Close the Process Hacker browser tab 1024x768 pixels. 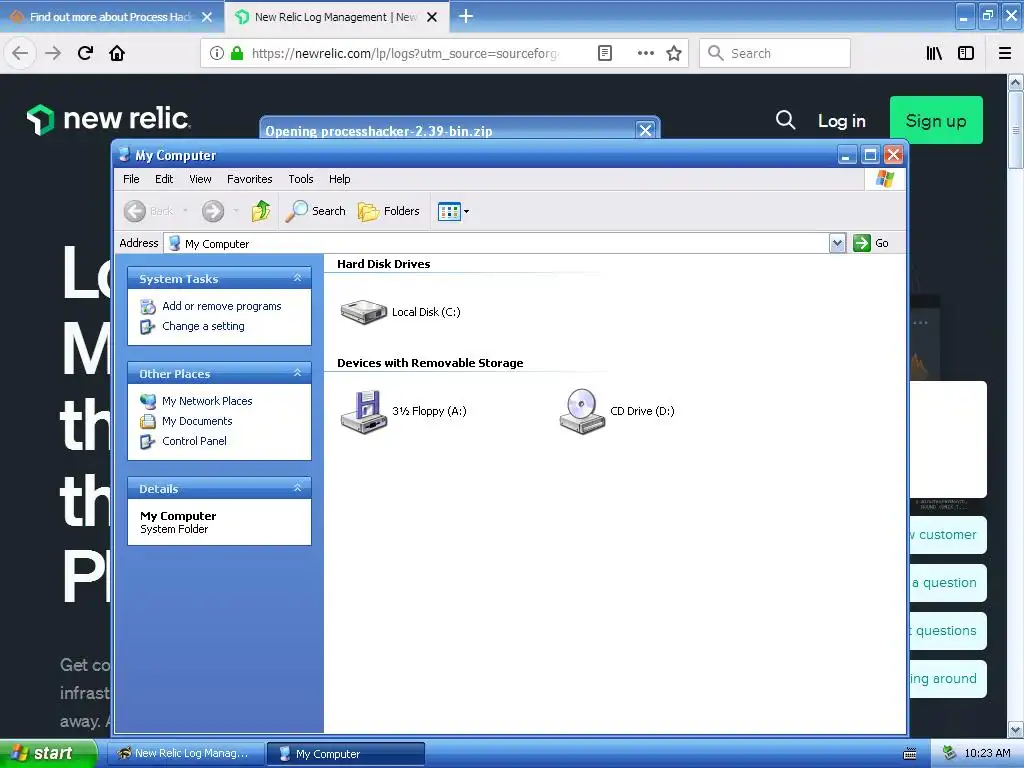pyautogui.click(x=207, y=17)
